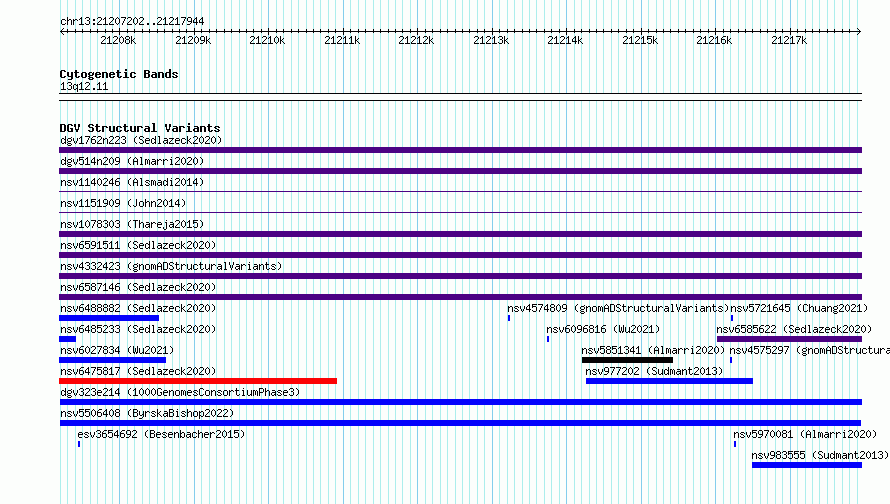The image size is (890, 504).
Task: Click the long blue bar under dgv323e214
Action: 460,402
